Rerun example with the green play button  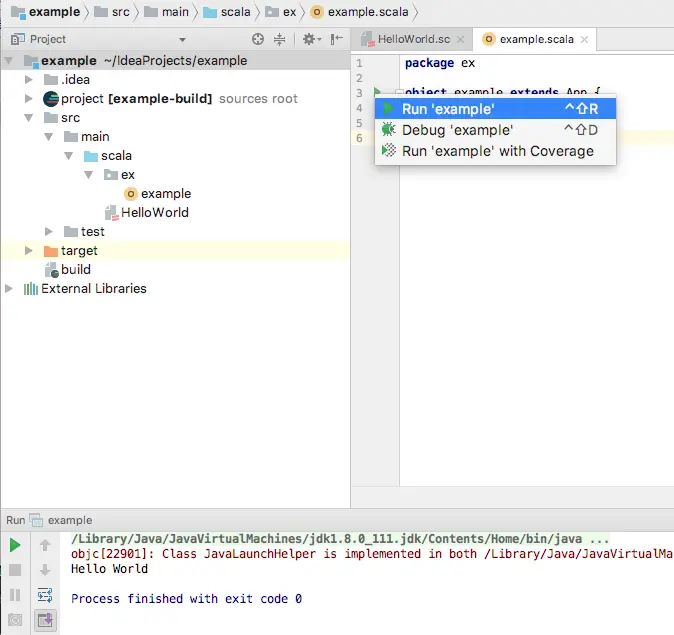click(15, 545)
